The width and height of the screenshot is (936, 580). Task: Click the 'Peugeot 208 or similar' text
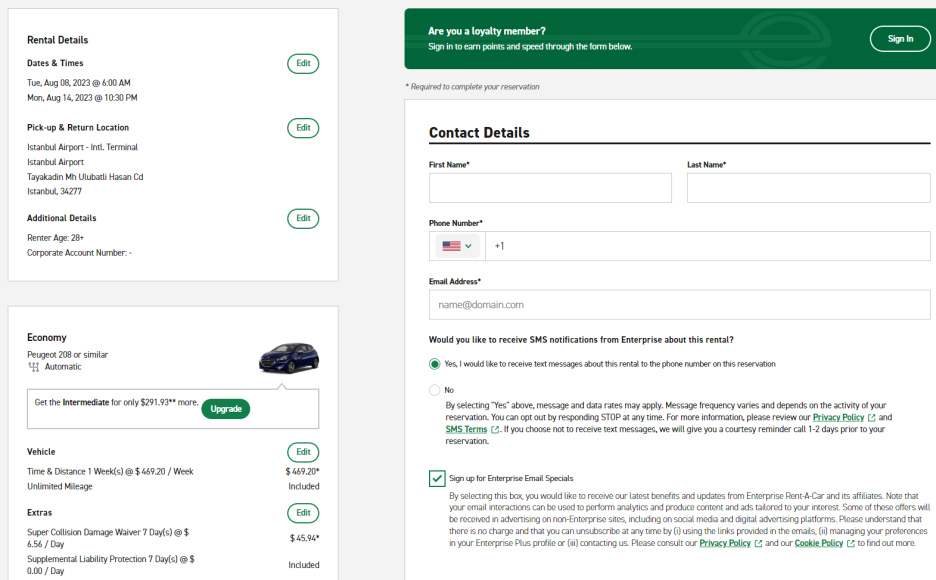67,355
